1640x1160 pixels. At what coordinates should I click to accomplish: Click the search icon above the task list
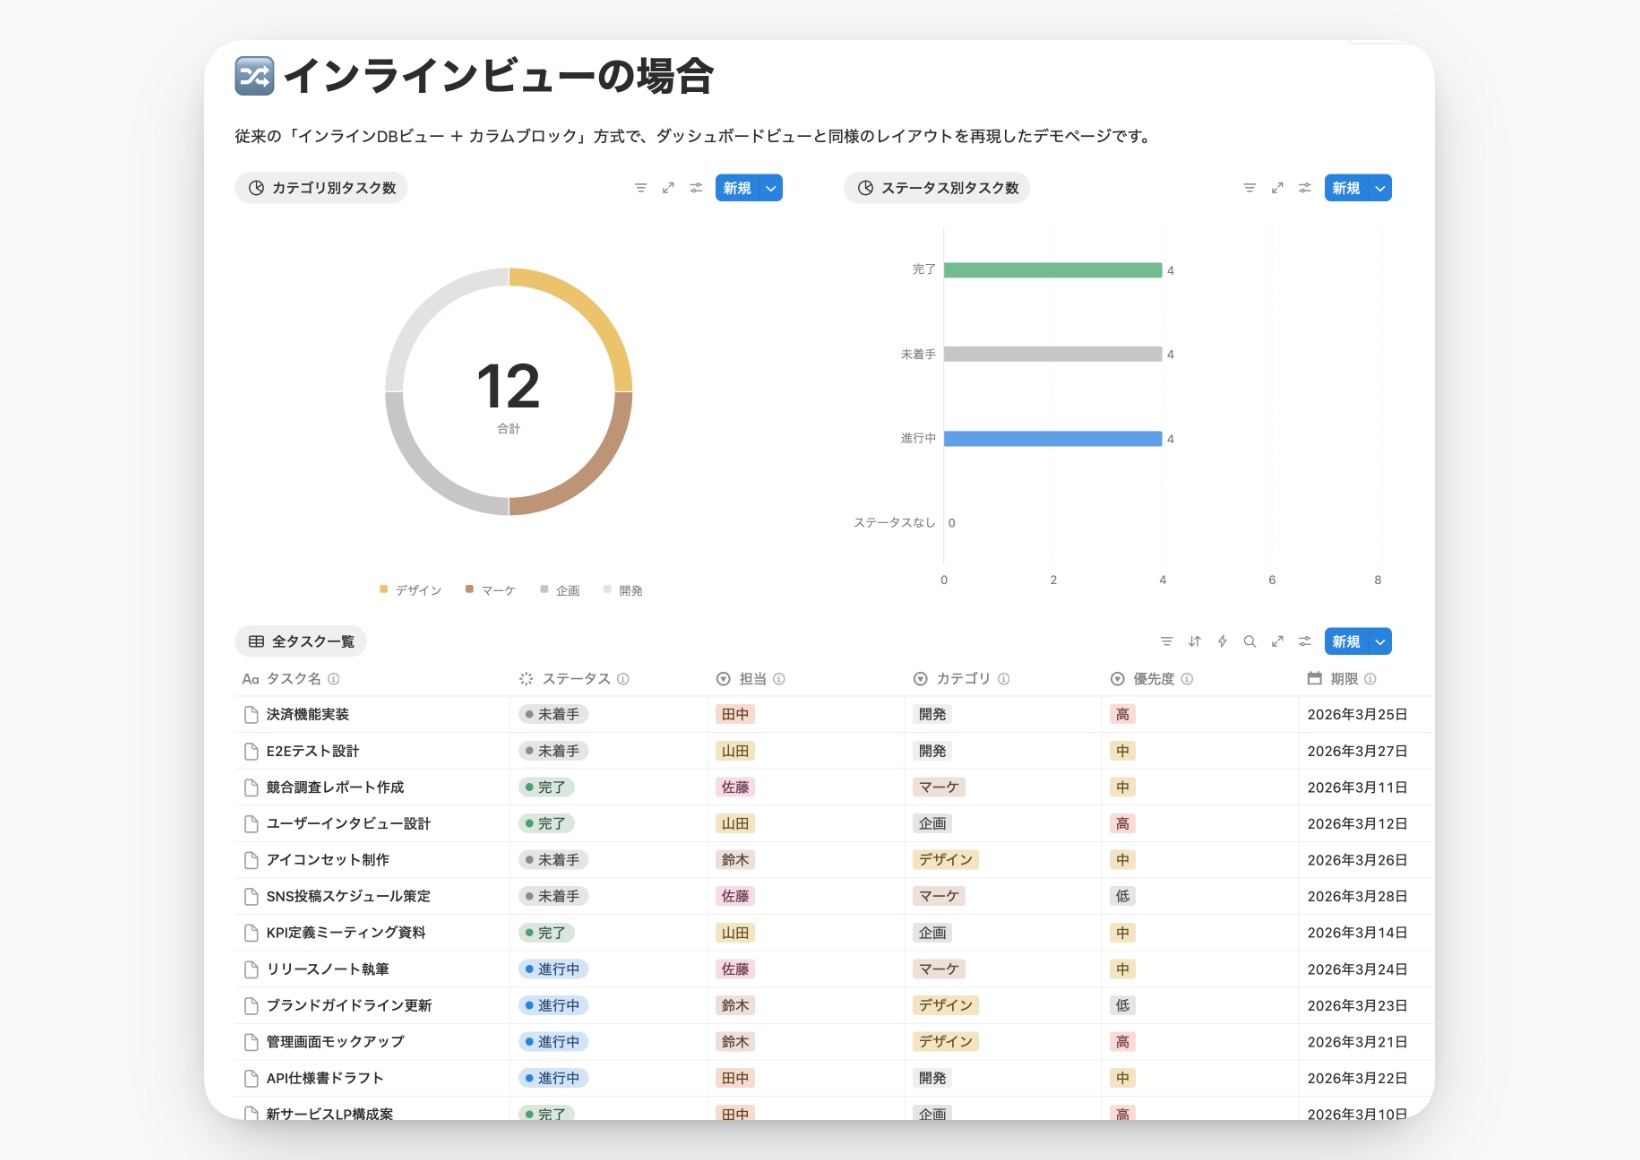(1250, 641)
